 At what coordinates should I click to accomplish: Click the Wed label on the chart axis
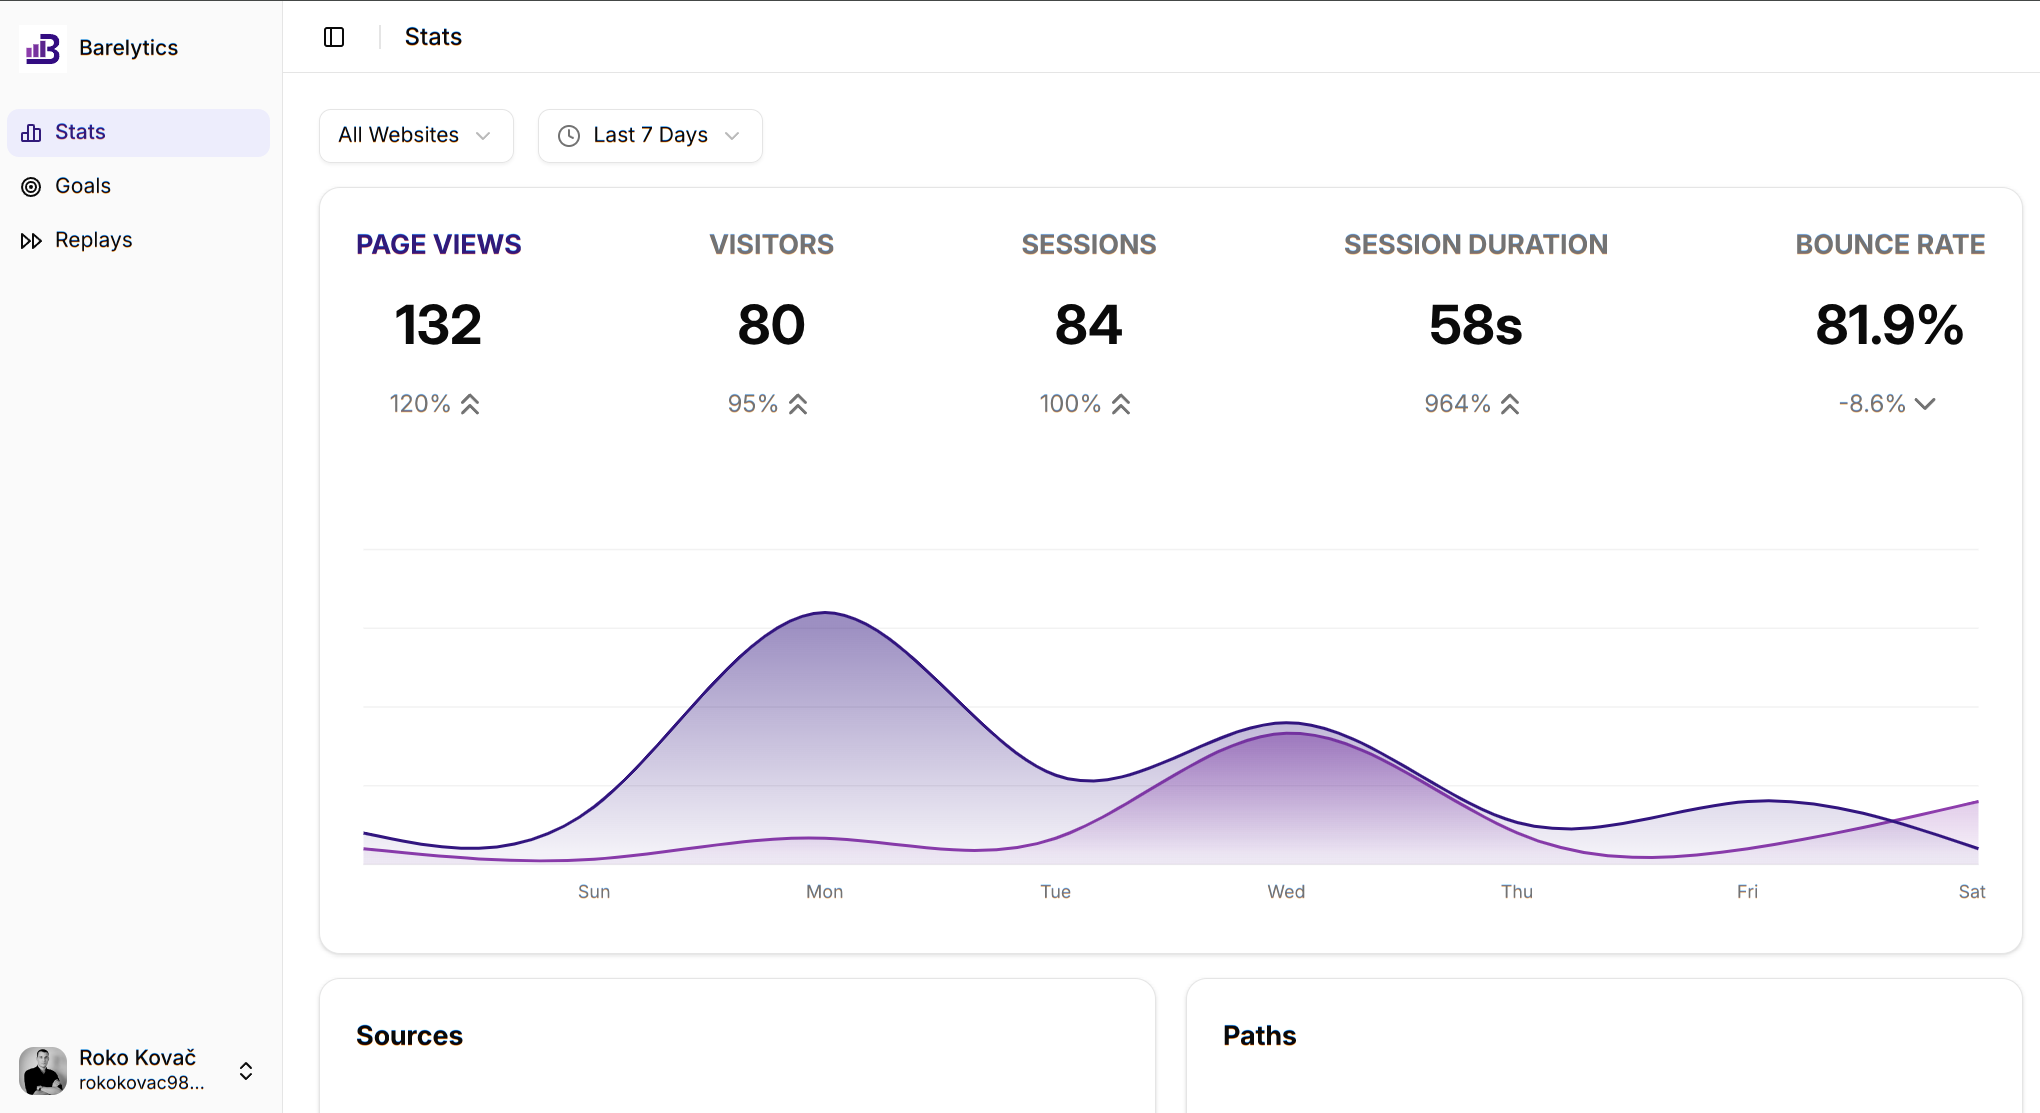click(x=1286, y=892)
